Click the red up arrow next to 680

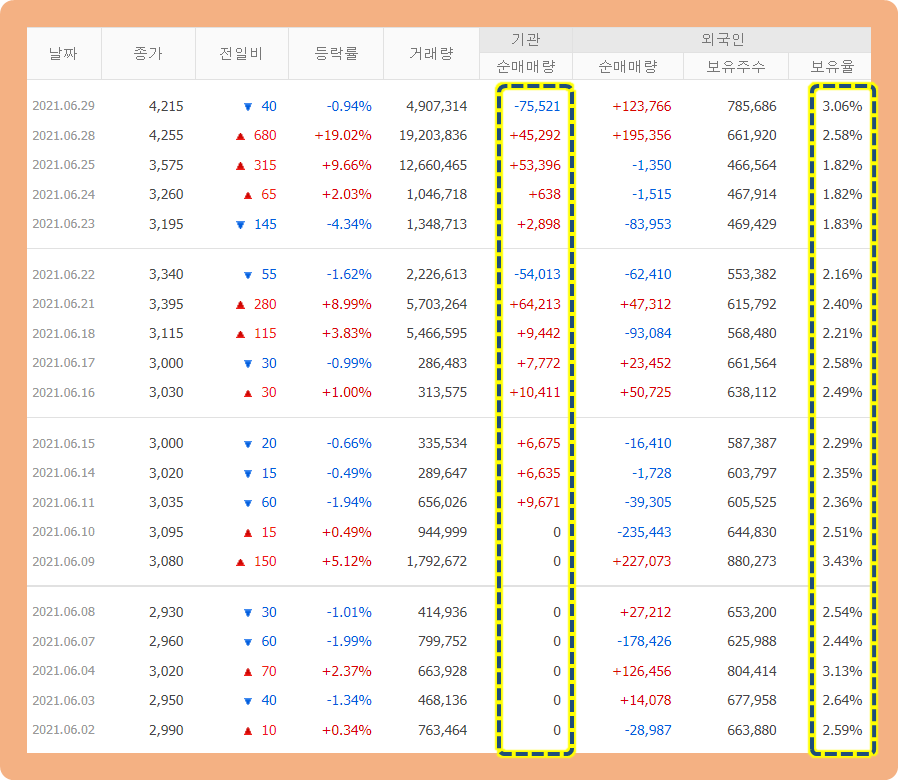point(241,136)
